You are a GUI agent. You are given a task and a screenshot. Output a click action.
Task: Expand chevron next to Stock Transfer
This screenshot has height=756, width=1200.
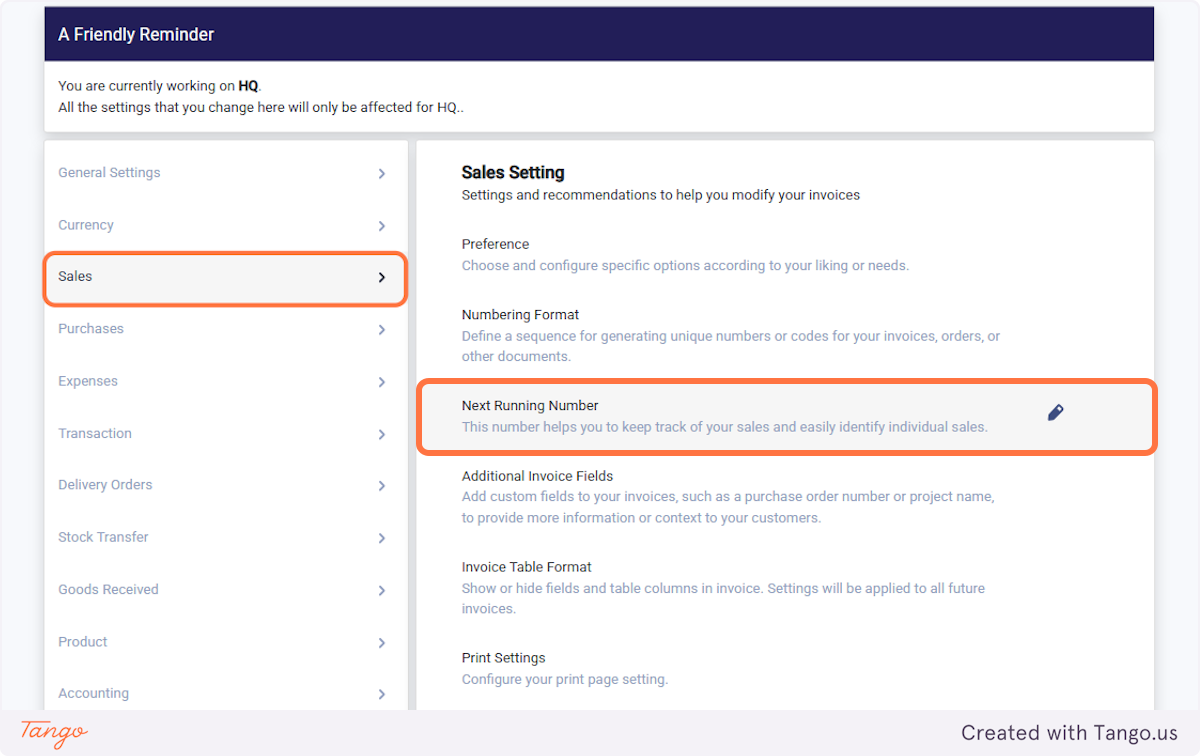click(x=382, y=538)
